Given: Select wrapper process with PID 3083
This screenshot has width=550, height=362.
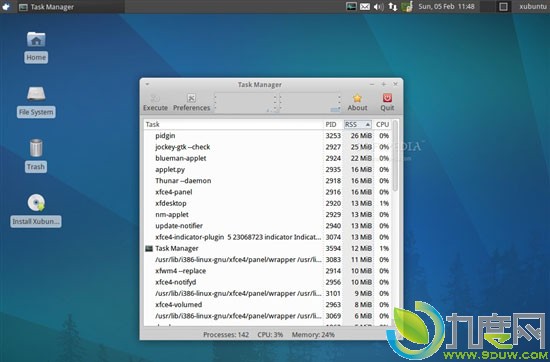Looking at the screenshot, I should pyautogui.click(x=268, y=260).
